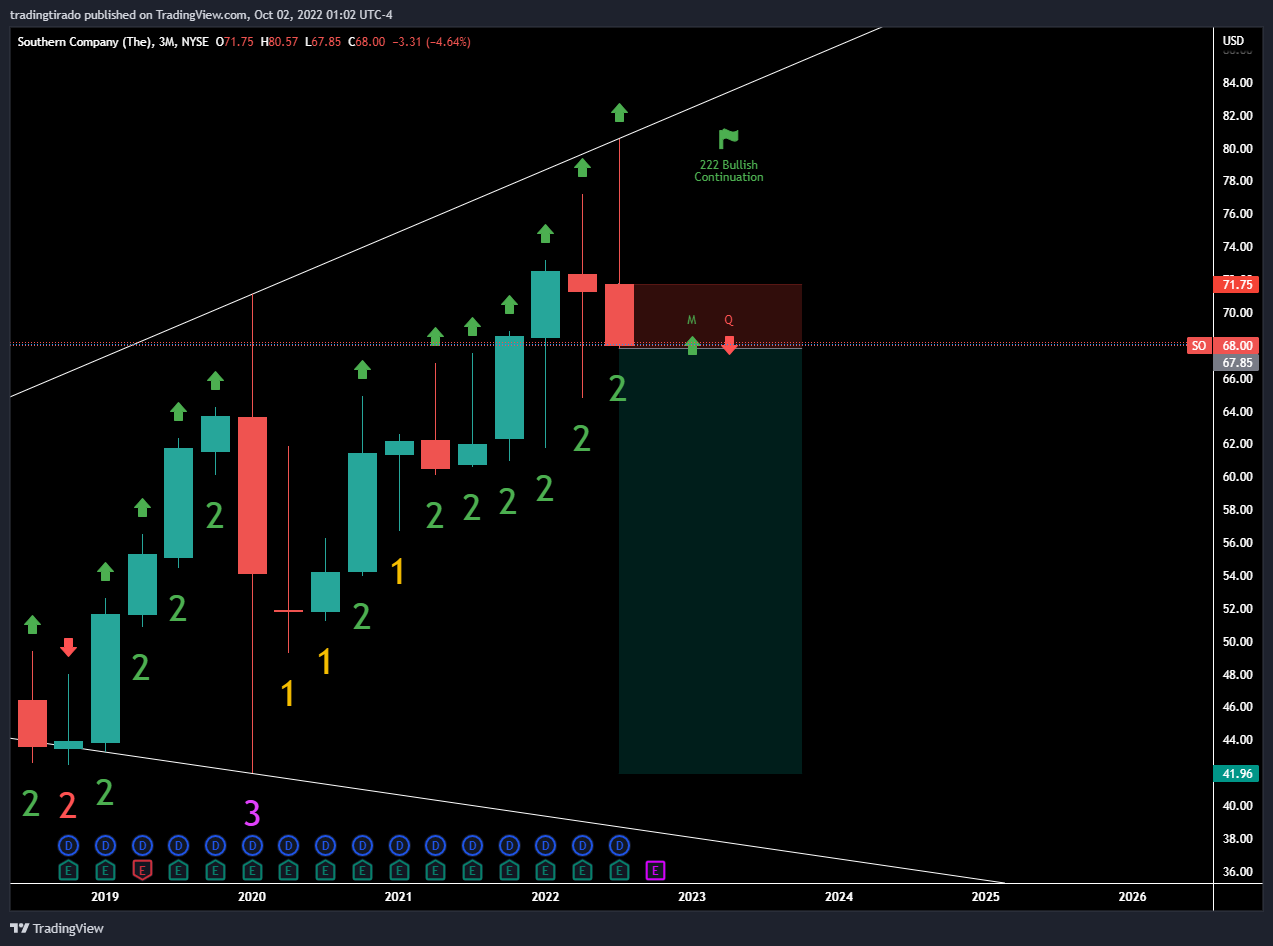
Task: Click the red earnings E marker
Action: (x=142, y=870)
